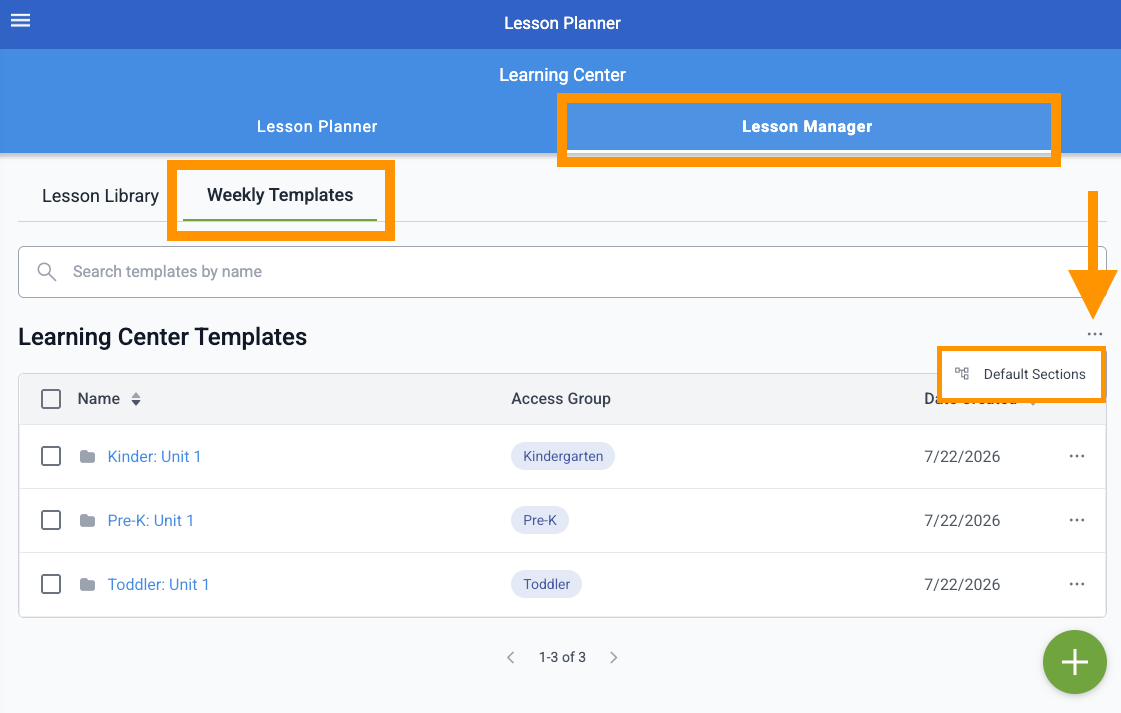This screenshot has height=713, width=1121.
Task: Click the Kindergarten access group chip
Action: 563,456
